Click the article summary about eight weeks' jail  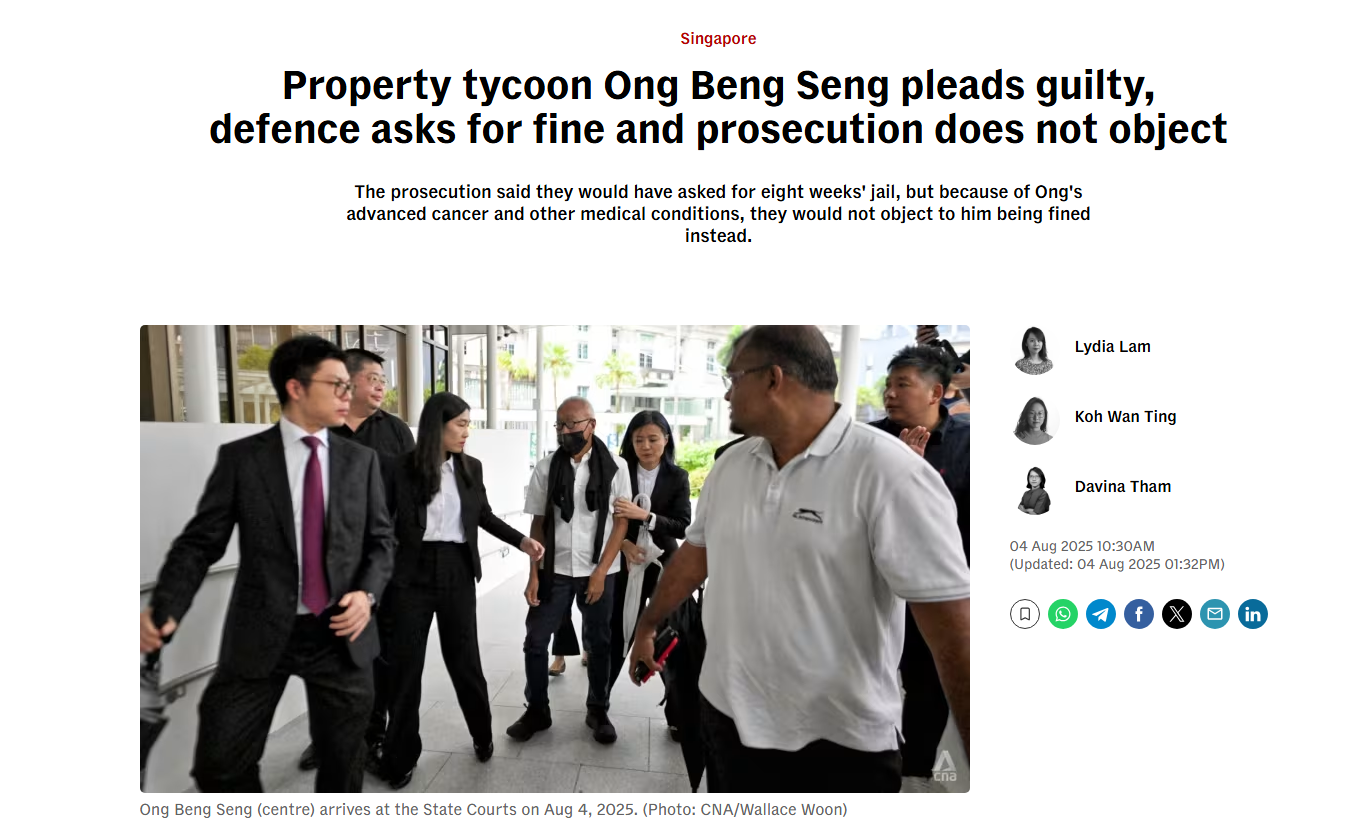pos(718,214)
